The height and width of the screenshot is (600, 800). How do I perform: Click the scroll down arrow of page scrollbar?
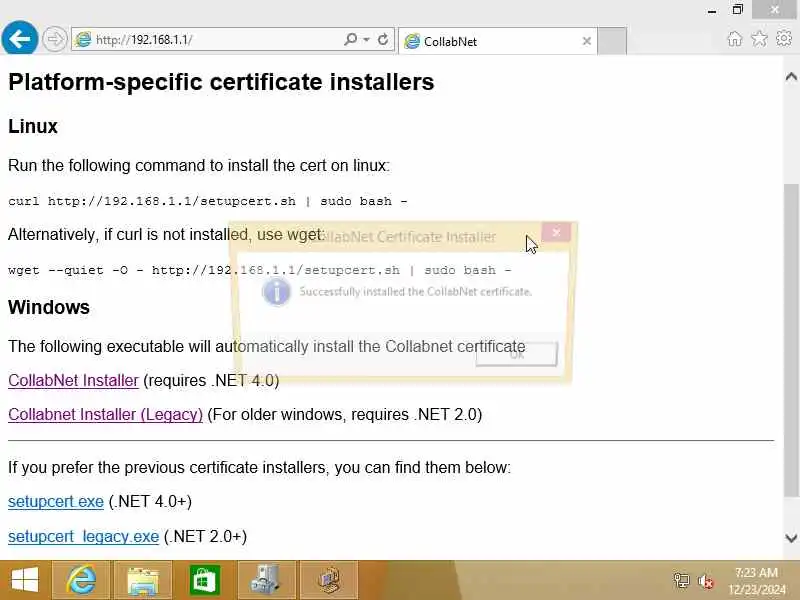(x=791, y=538)
